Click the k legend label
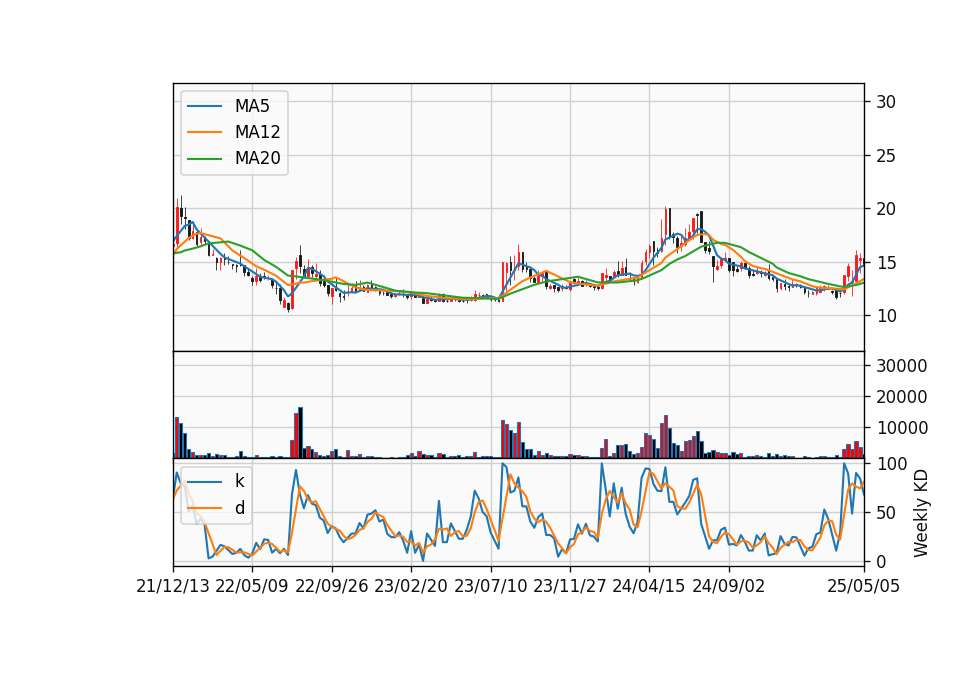 pyautogui.click(x=239, y=481)
